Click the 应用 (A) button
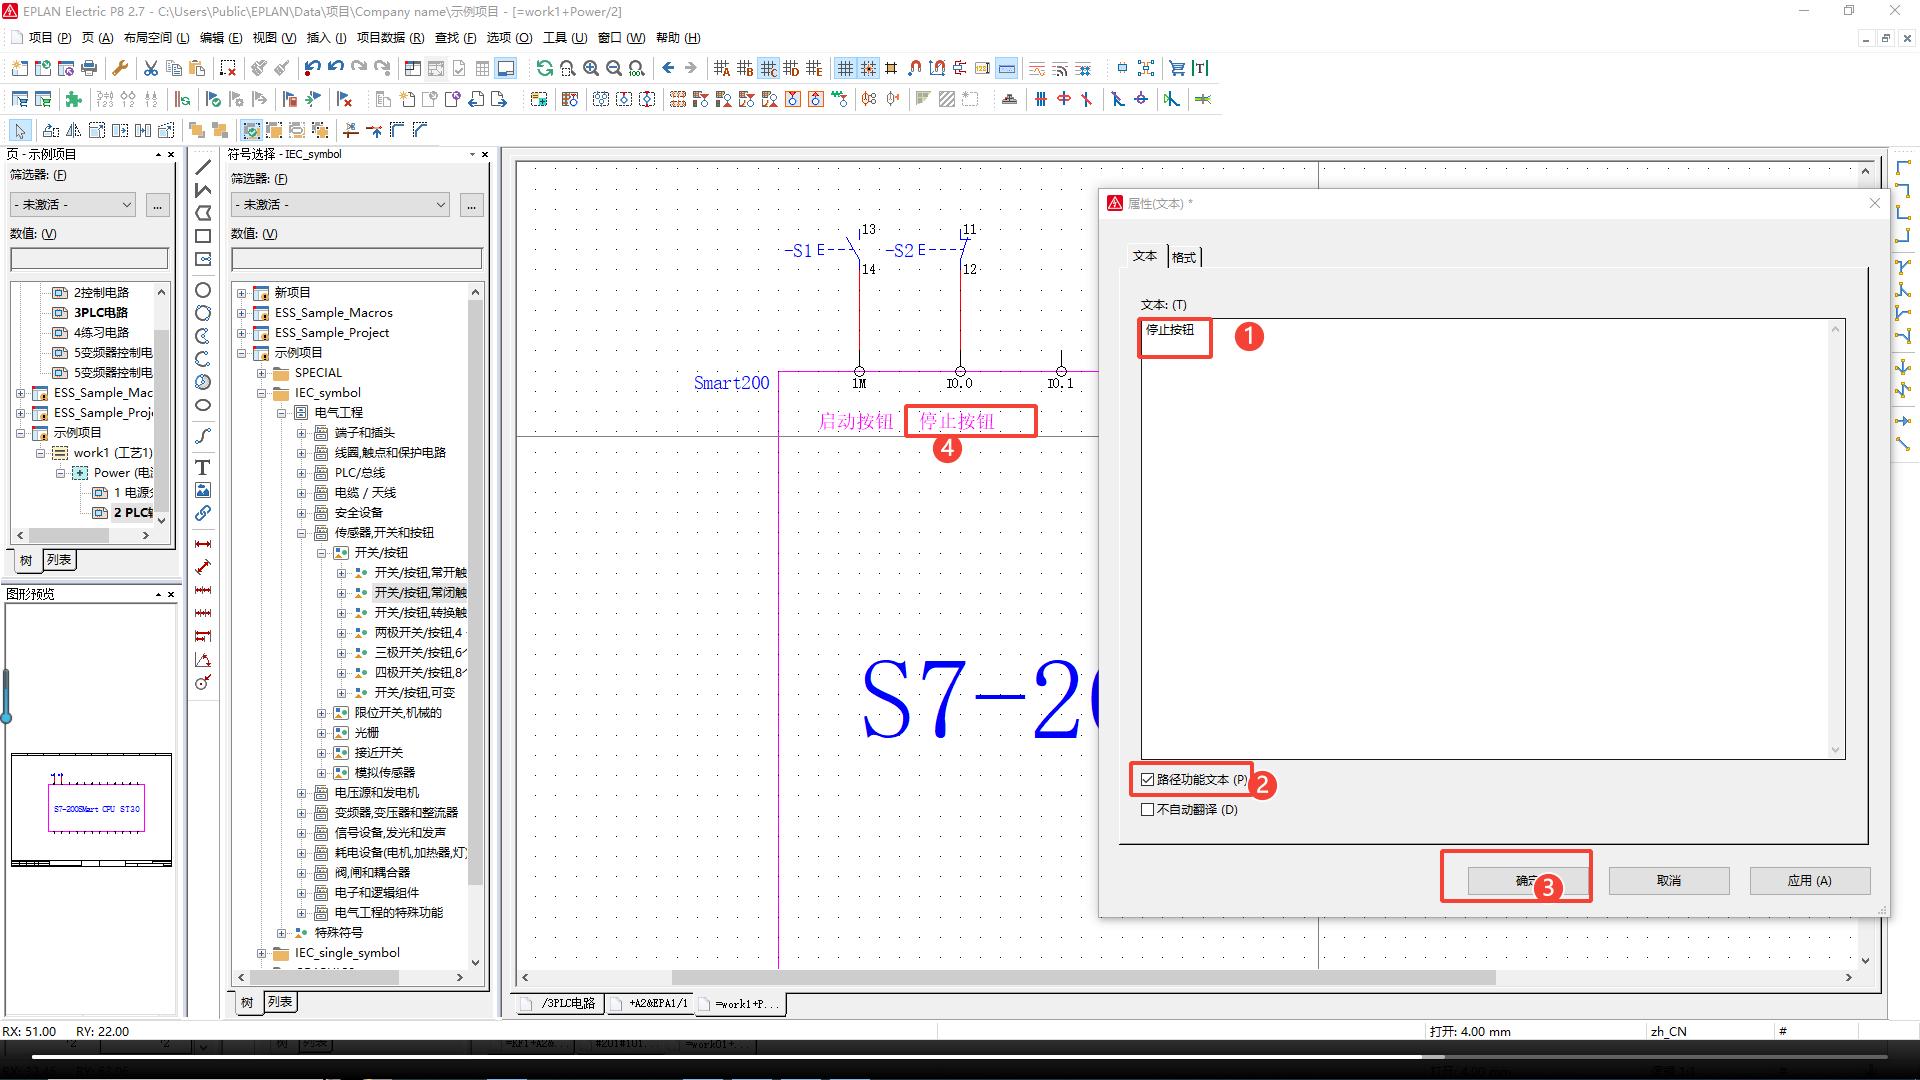Image resolution: width=1920 pixels, height=1080 pixels. click(1809, 880)
